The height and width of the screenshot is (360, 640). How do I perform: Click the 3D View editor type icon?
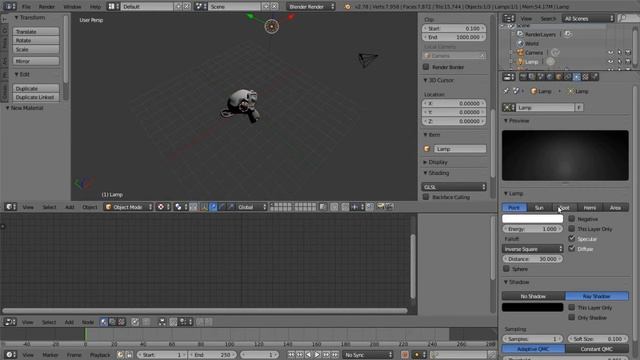[x=10, y=207]
